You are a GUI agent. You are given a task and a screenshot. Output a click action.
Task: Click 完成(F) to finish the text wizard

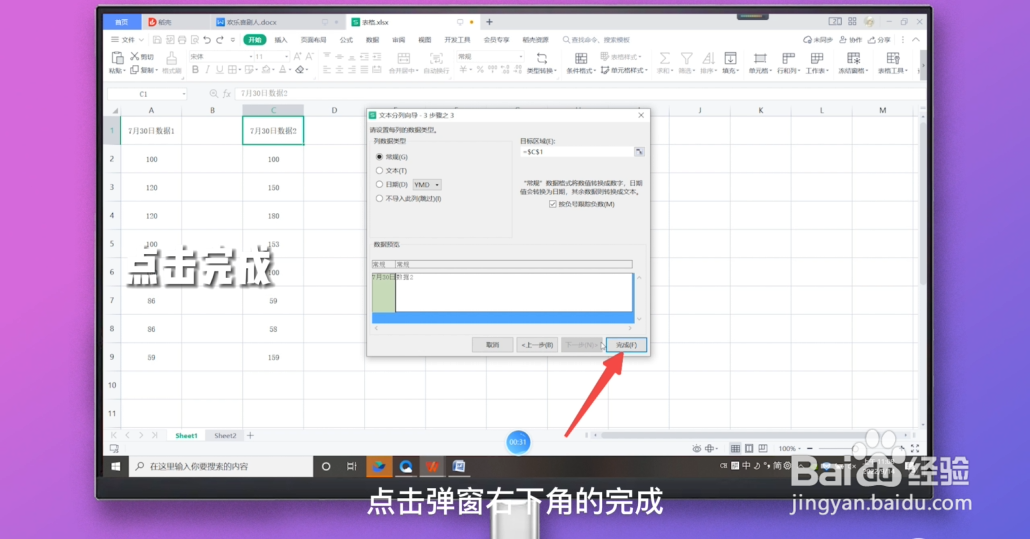pyautogui.click(x=626, y=345)
